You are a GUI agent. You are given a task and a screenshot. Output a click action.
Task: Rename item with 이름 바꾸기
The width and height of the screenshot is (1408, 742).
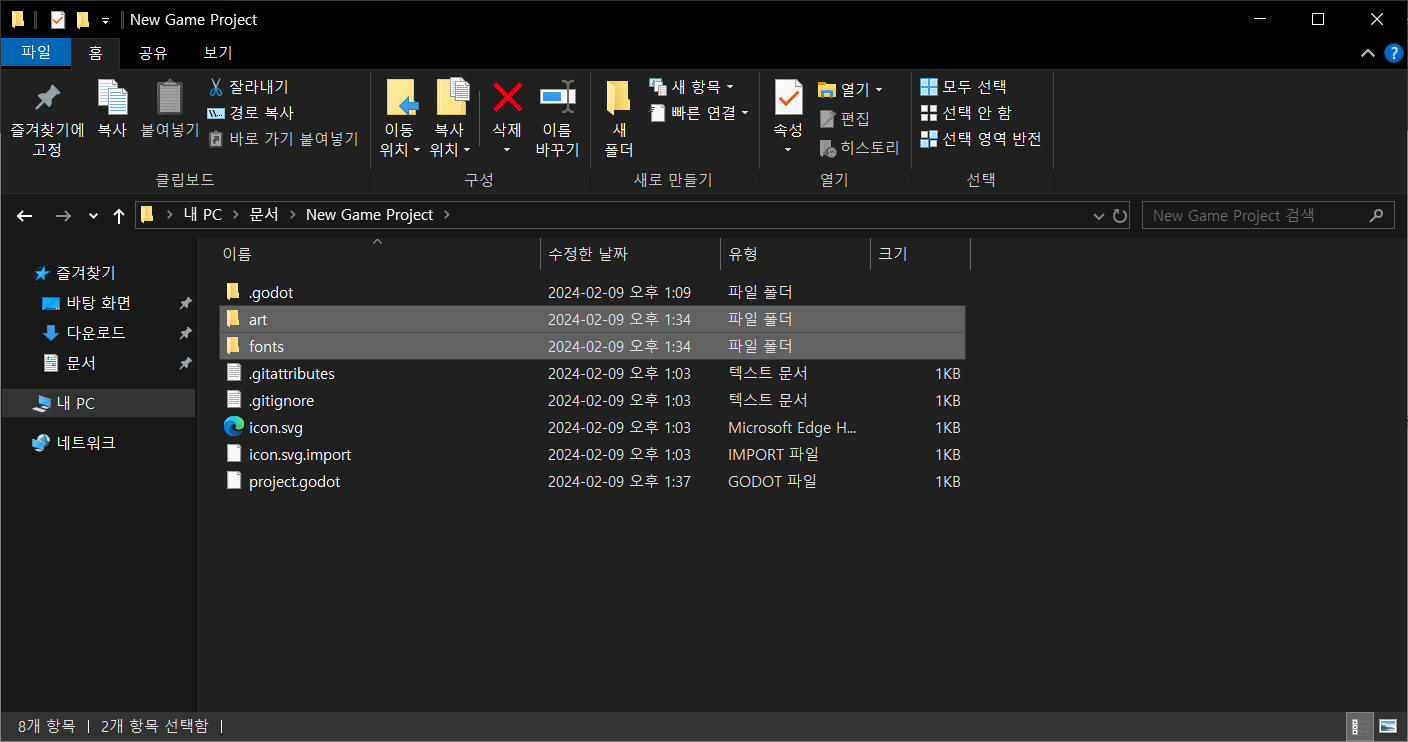tap(557, 118)
